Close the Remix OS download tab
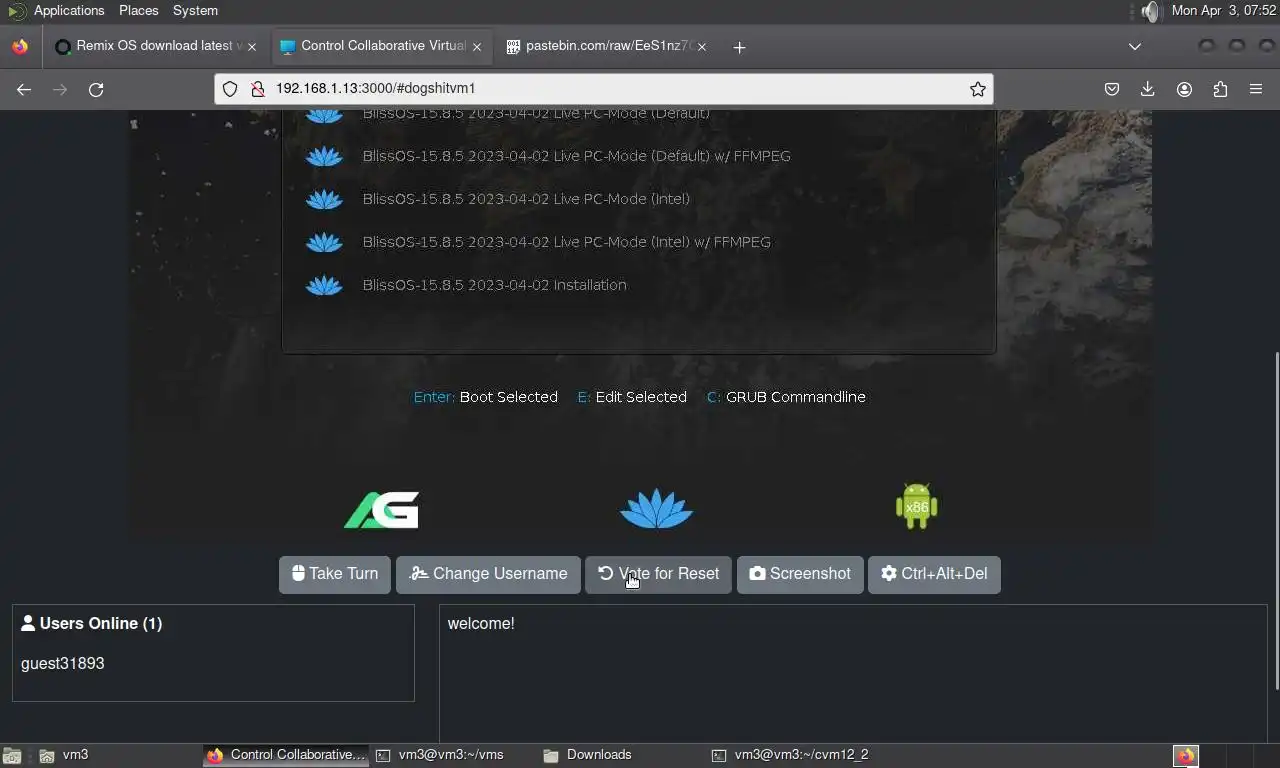Viewport: 1280px width, 768px height. (x=252, y=47)
